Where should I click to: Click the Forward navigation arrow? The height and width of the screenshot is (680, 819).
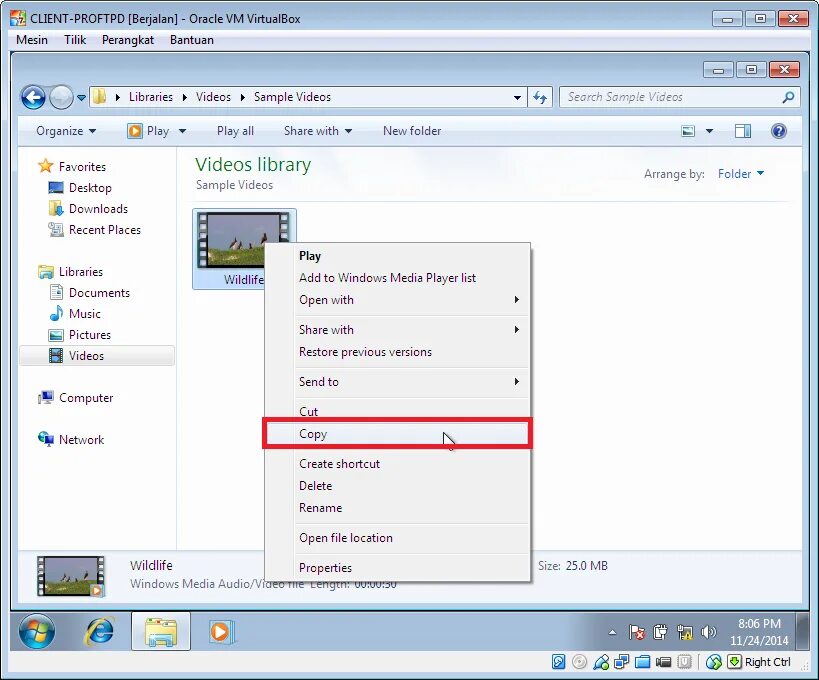click(61, 98)
